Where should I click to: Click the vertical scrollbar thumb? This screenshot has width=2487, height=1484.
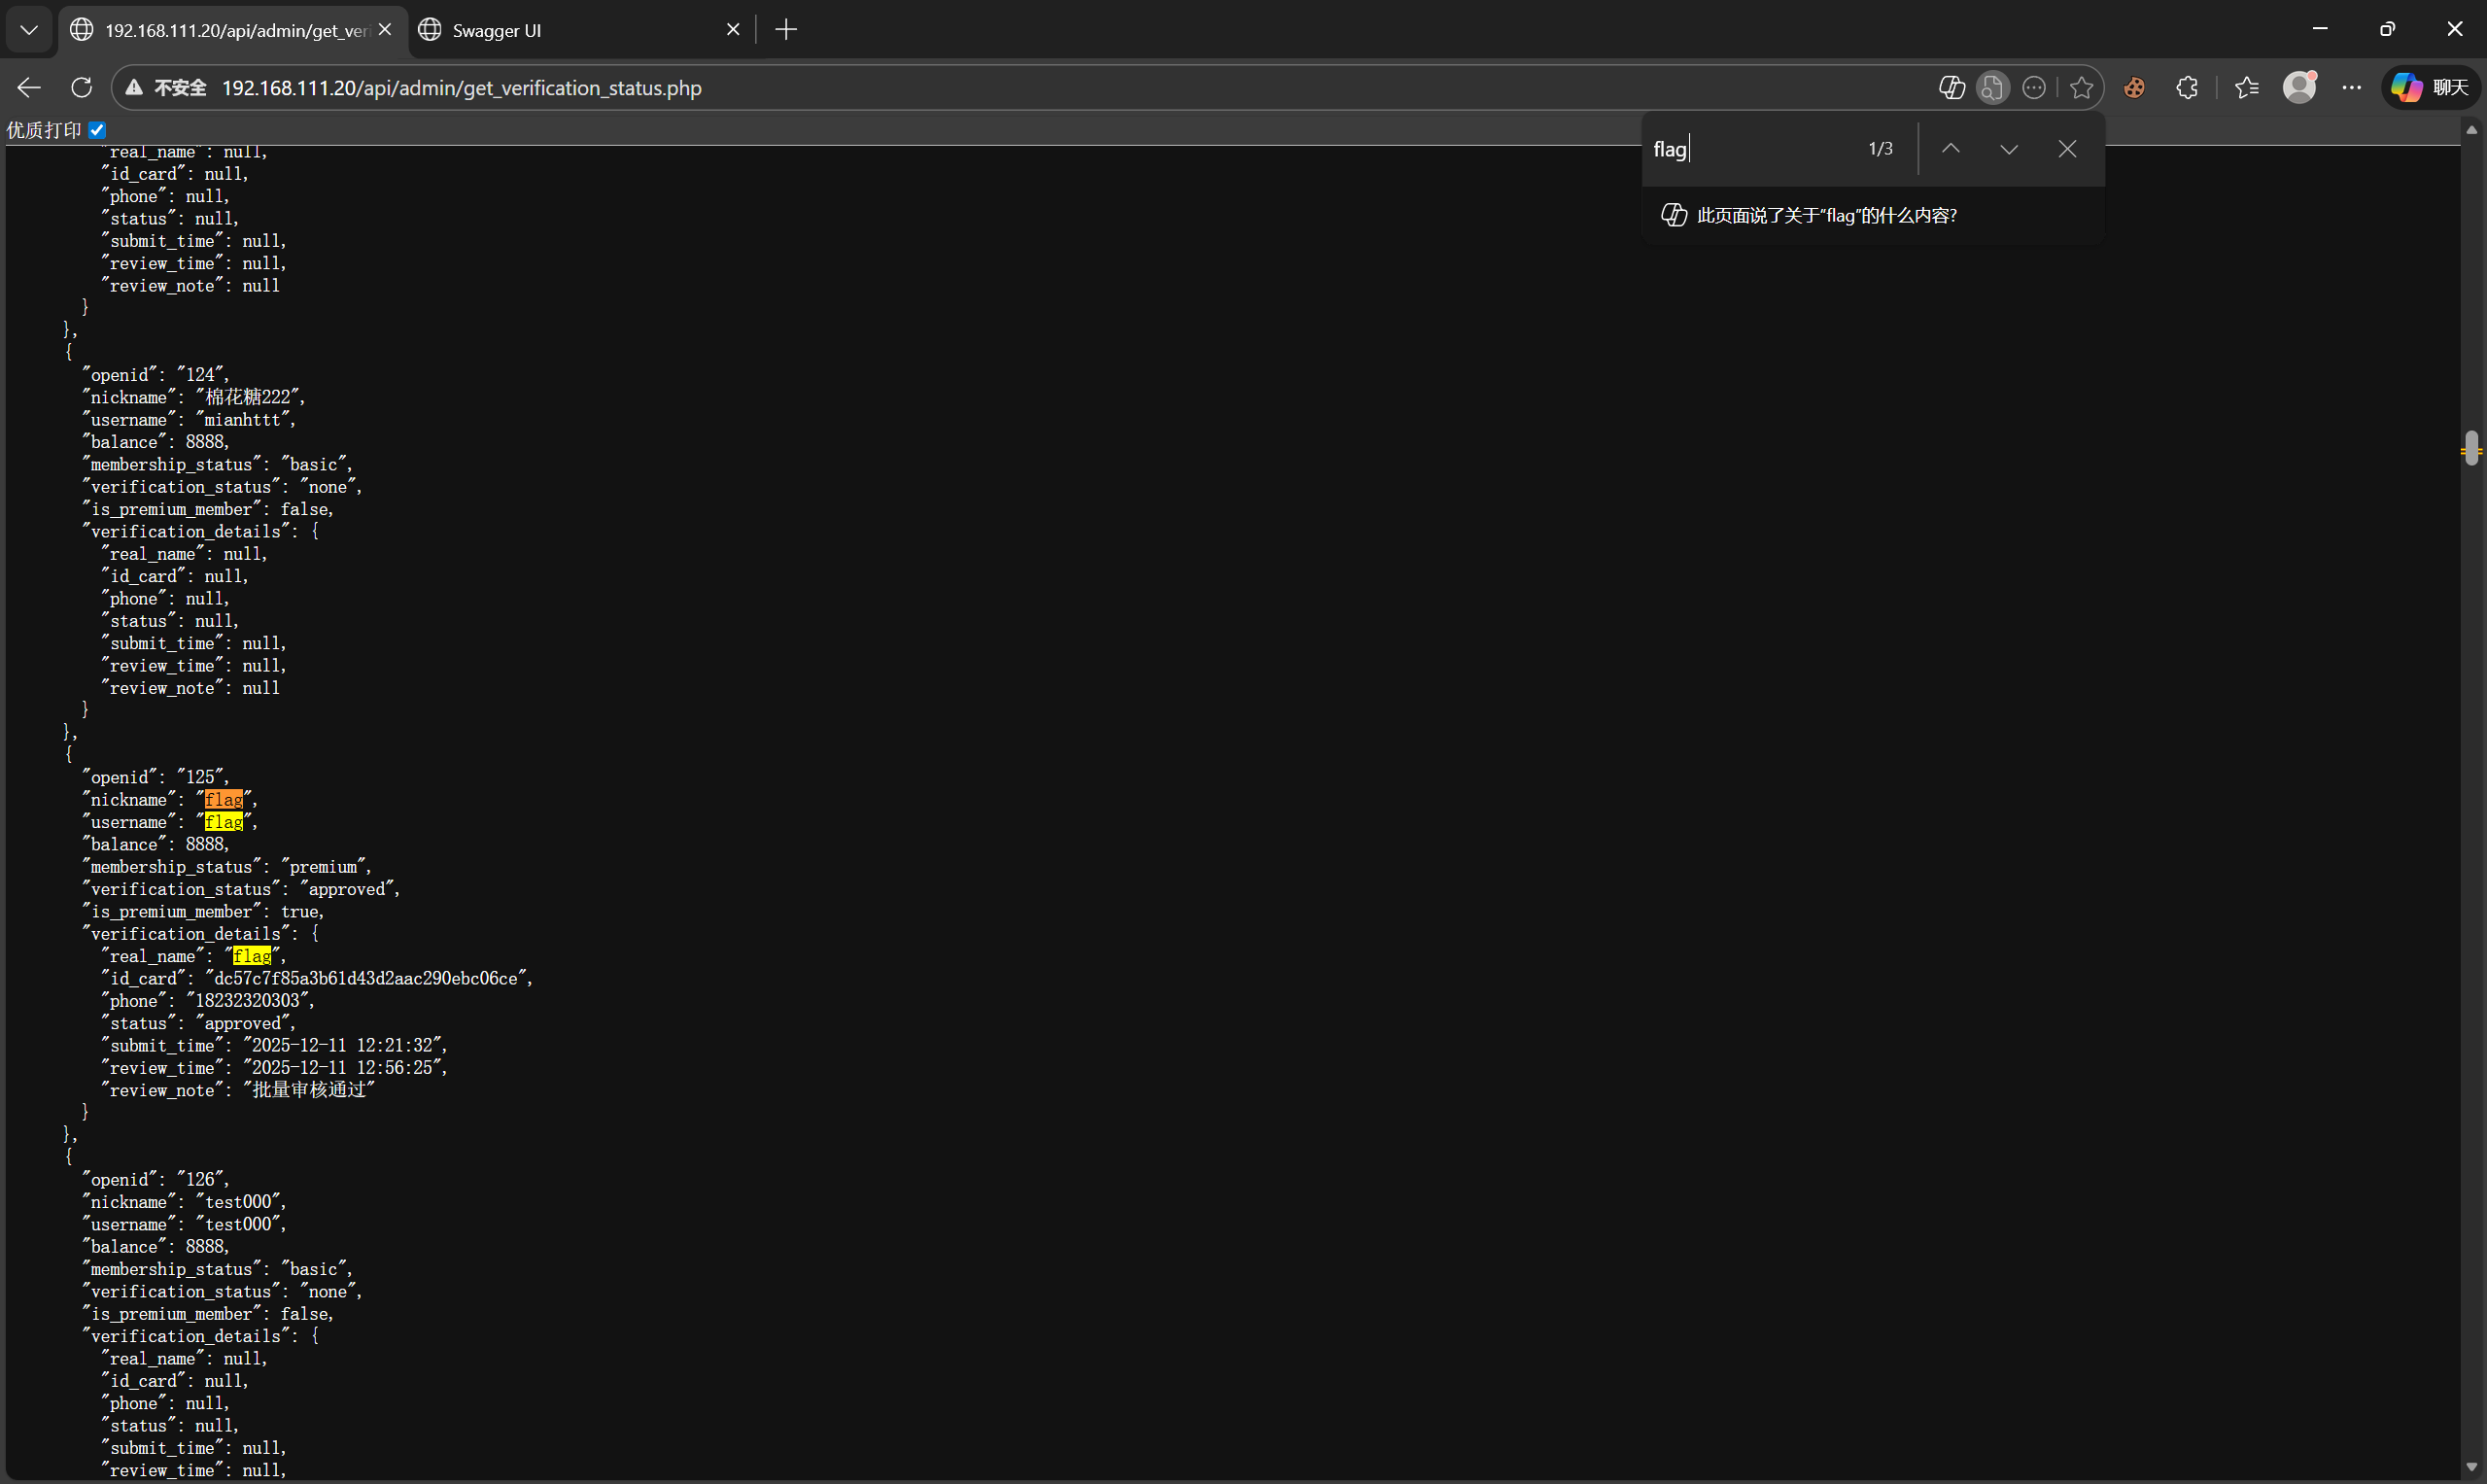[x=2472, y=448]
